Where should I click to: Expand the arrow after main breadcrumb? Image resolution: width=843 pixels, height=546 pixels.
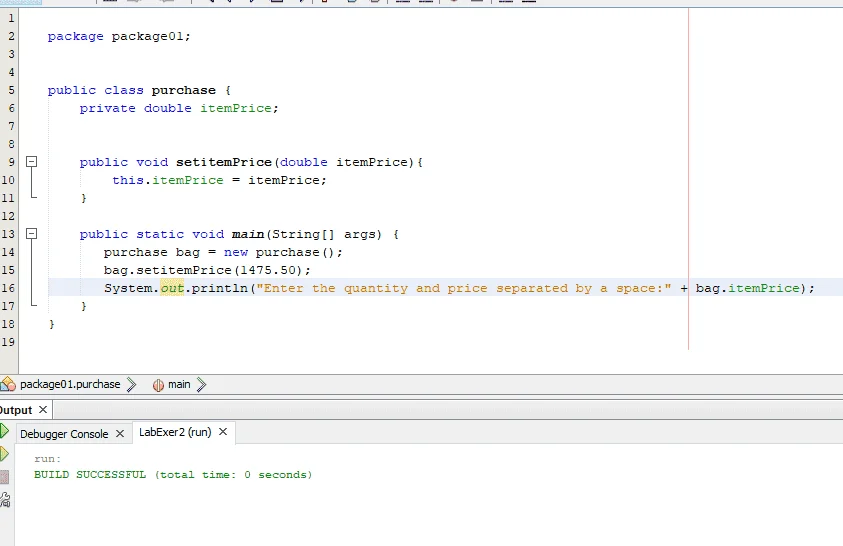[x=201, y=384]
